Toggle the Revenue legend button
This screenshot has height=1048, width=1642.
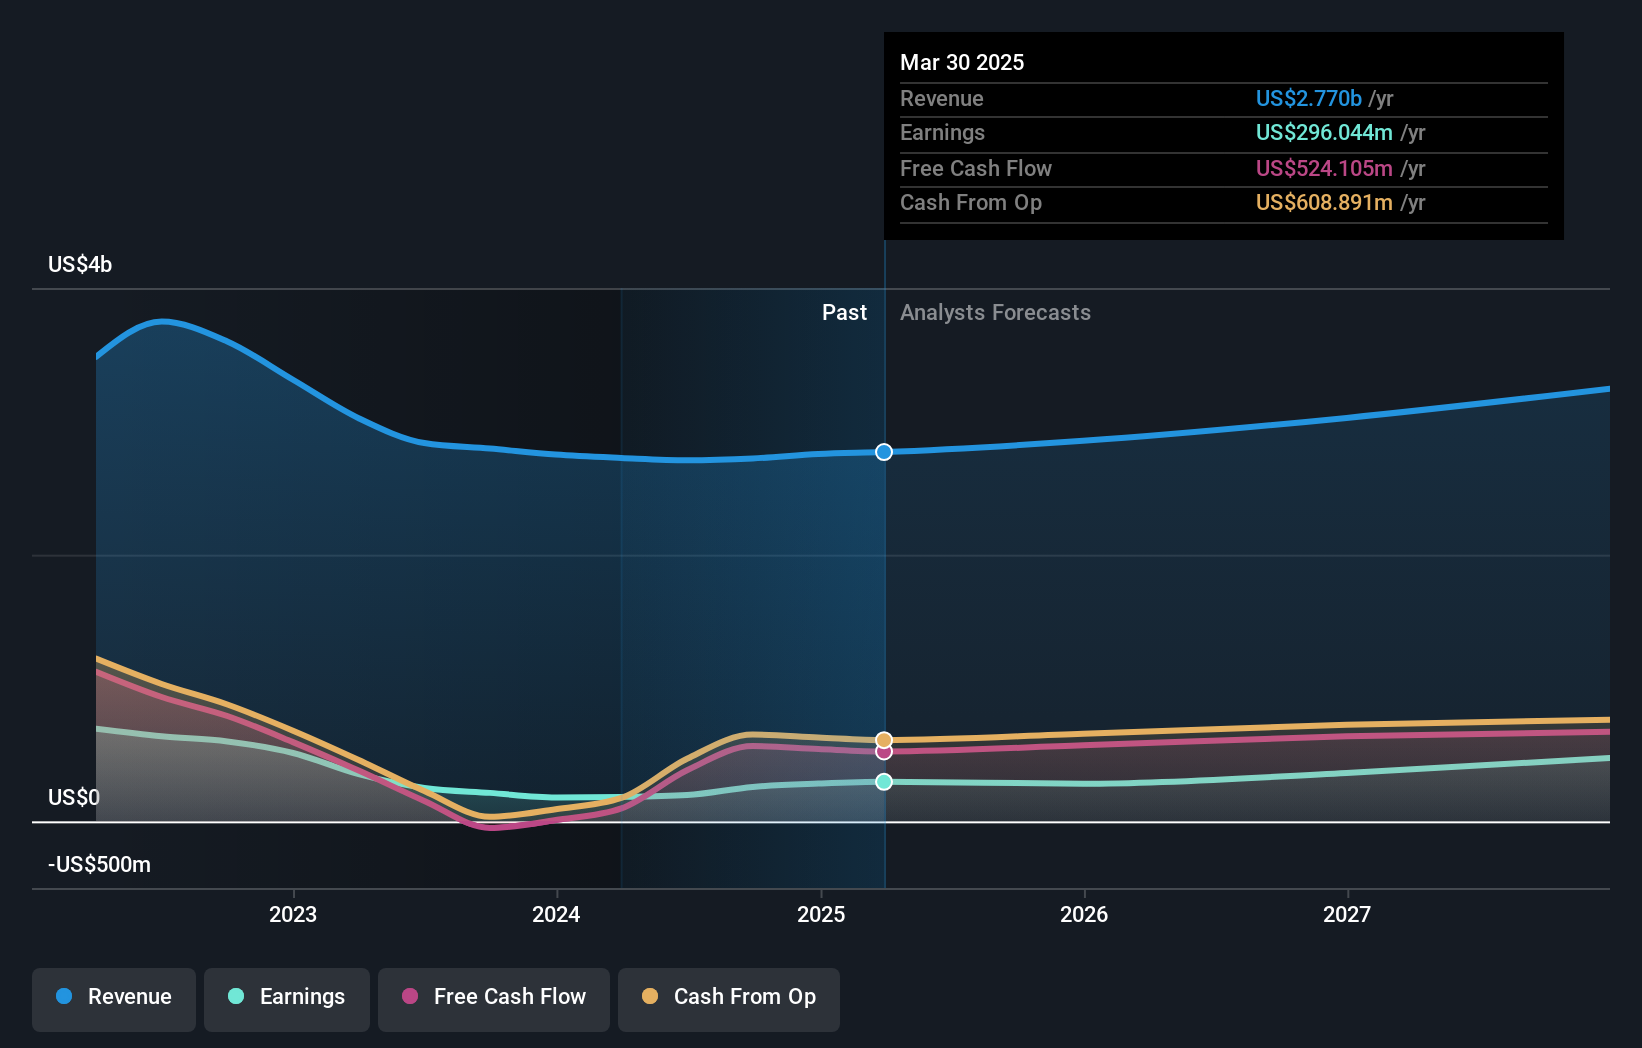coord(114,999)
